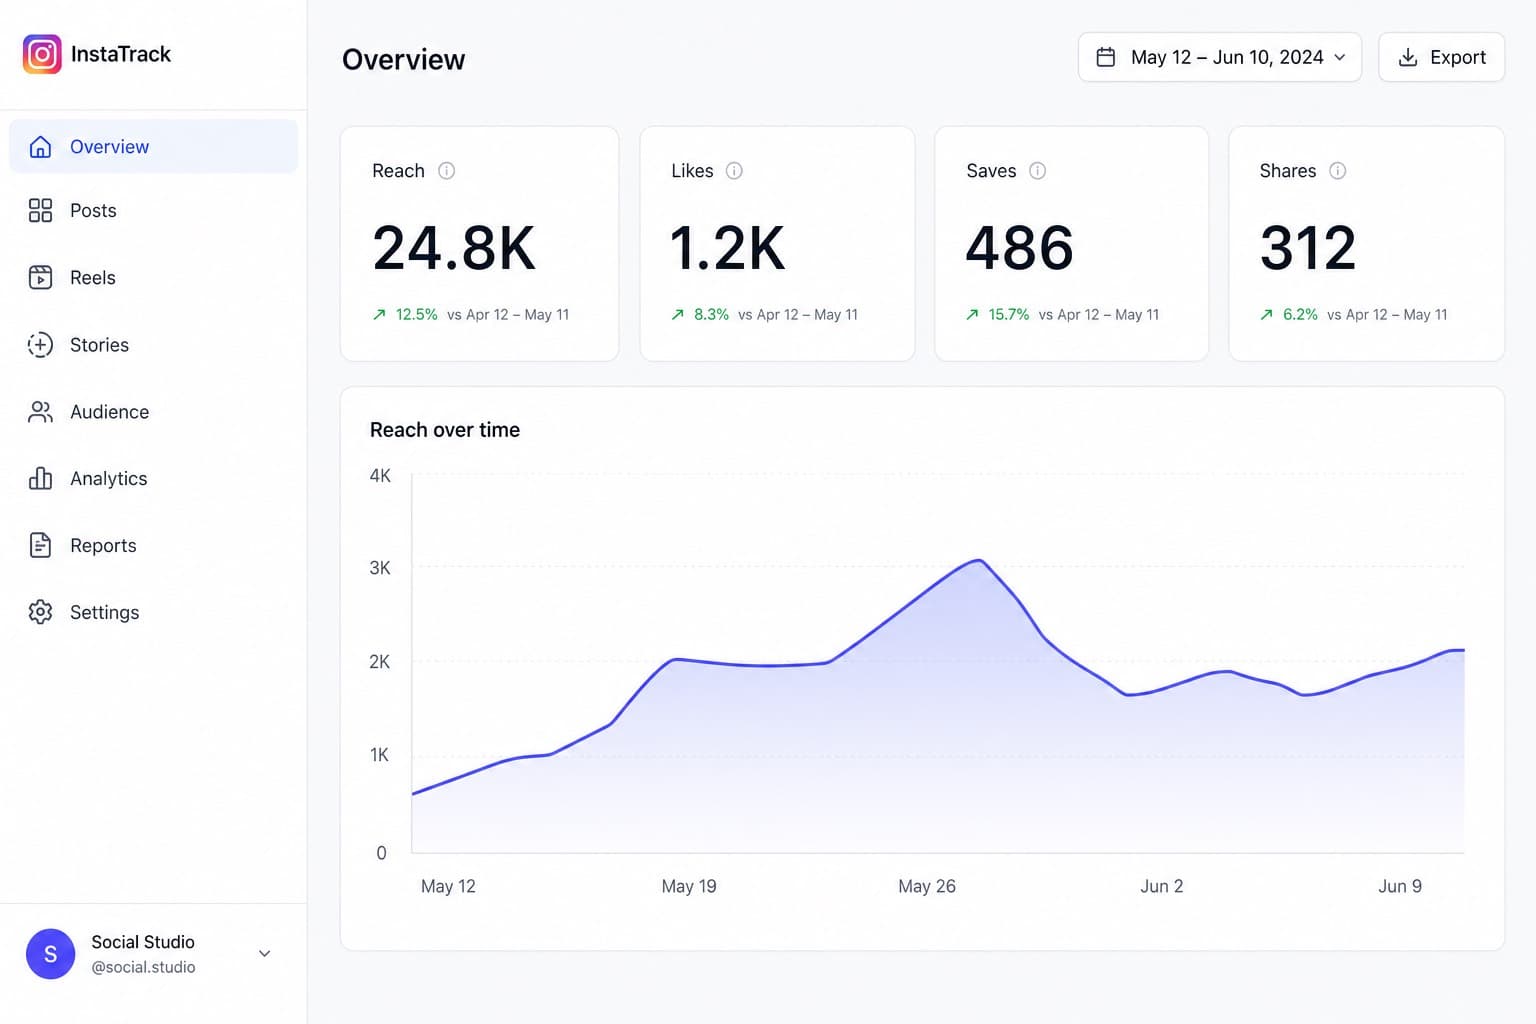Export the overview data
This screenshot has height=1024, width=1536.
1441,57
